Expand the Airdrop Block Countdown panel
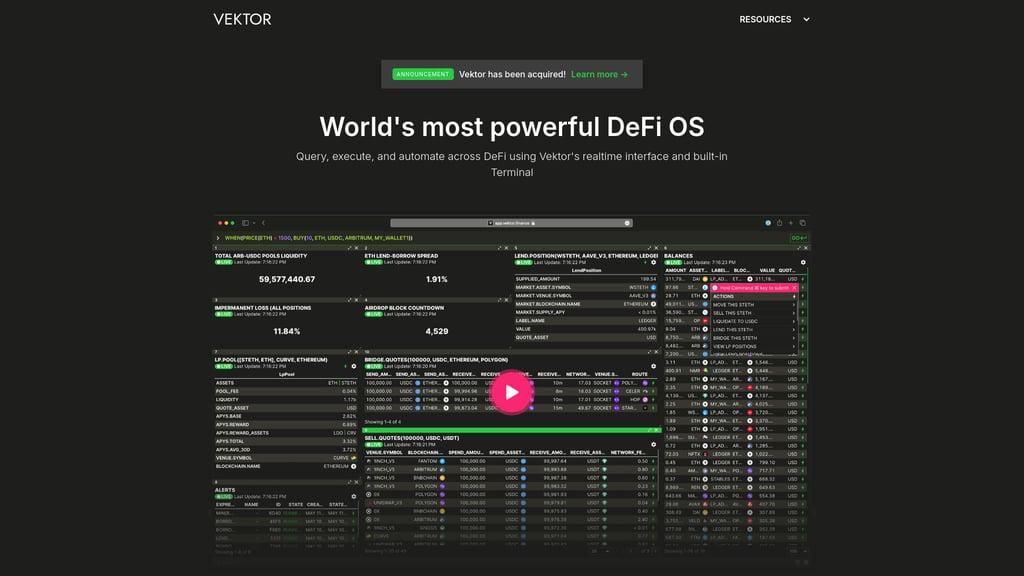 point(500,300)
